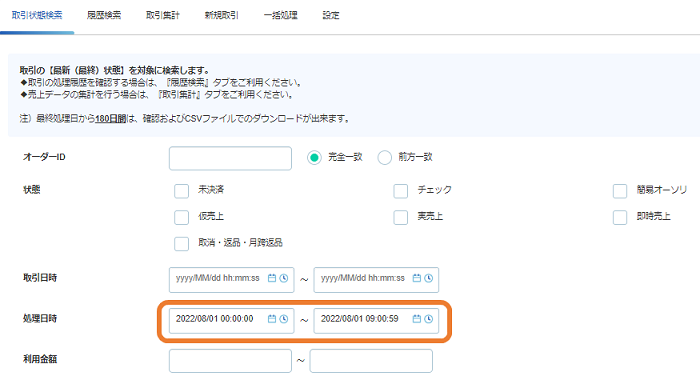
Task: Click the 取引日時 start datetime field
Action: 232,280
